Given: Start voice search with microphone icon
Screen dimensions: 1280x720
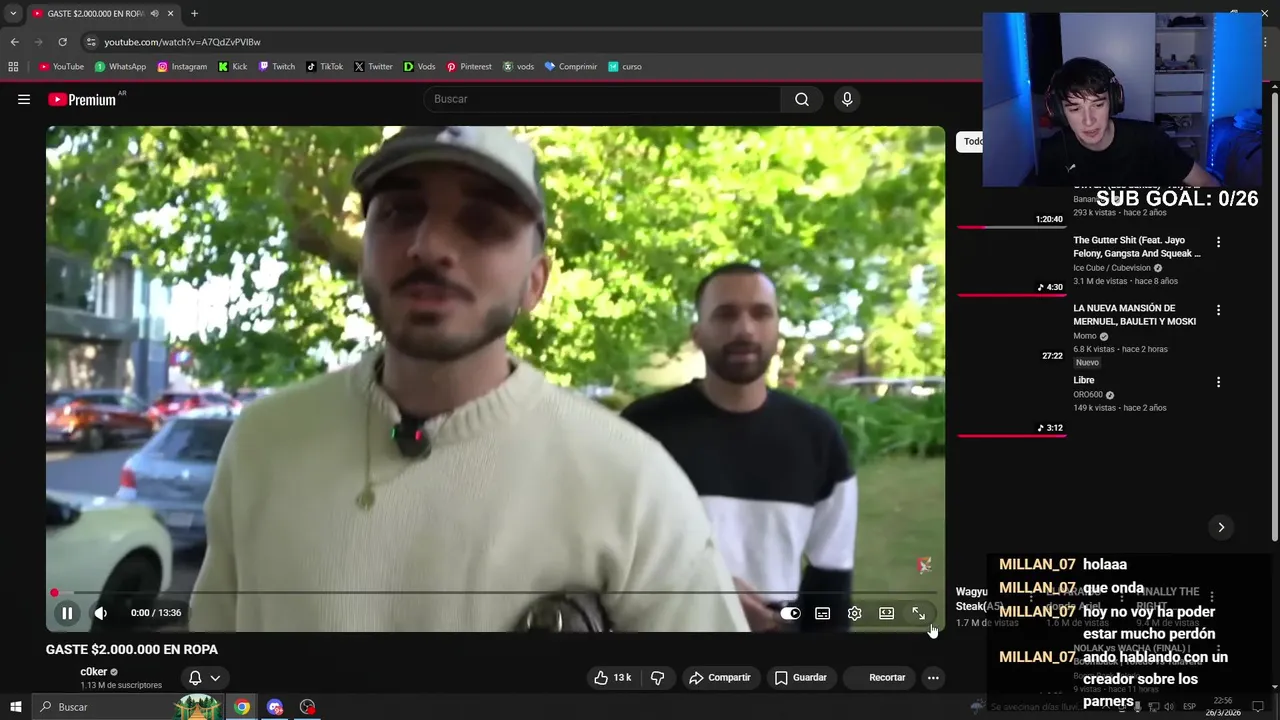Looking at the screenshot, I should pyautogui.click(x=847, y=99).
